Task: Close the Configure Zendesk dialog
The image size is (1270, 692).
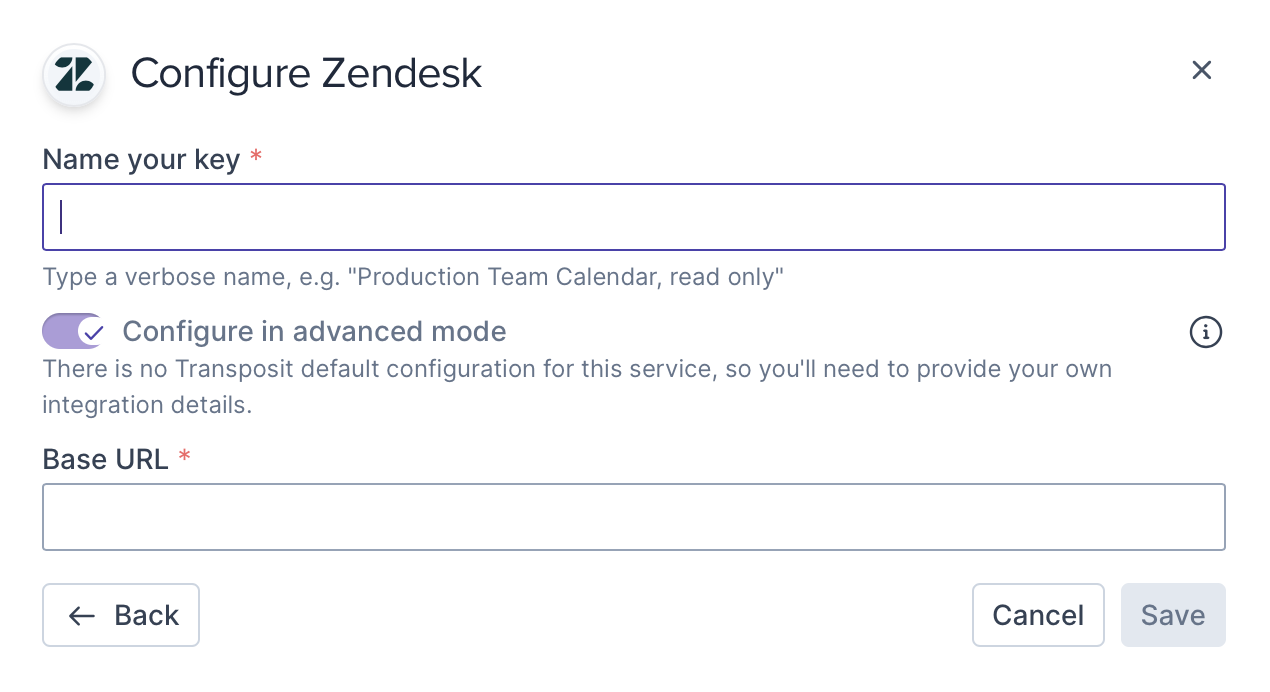Action: (x=1201, y=70)
